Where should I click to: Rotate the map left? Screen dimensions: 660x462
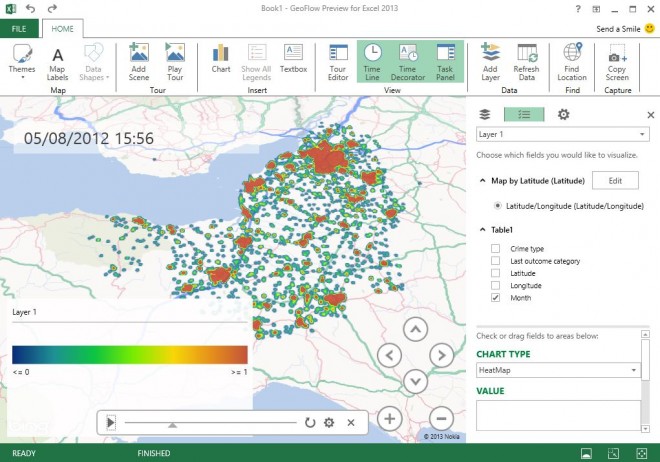tap(389, 356)
